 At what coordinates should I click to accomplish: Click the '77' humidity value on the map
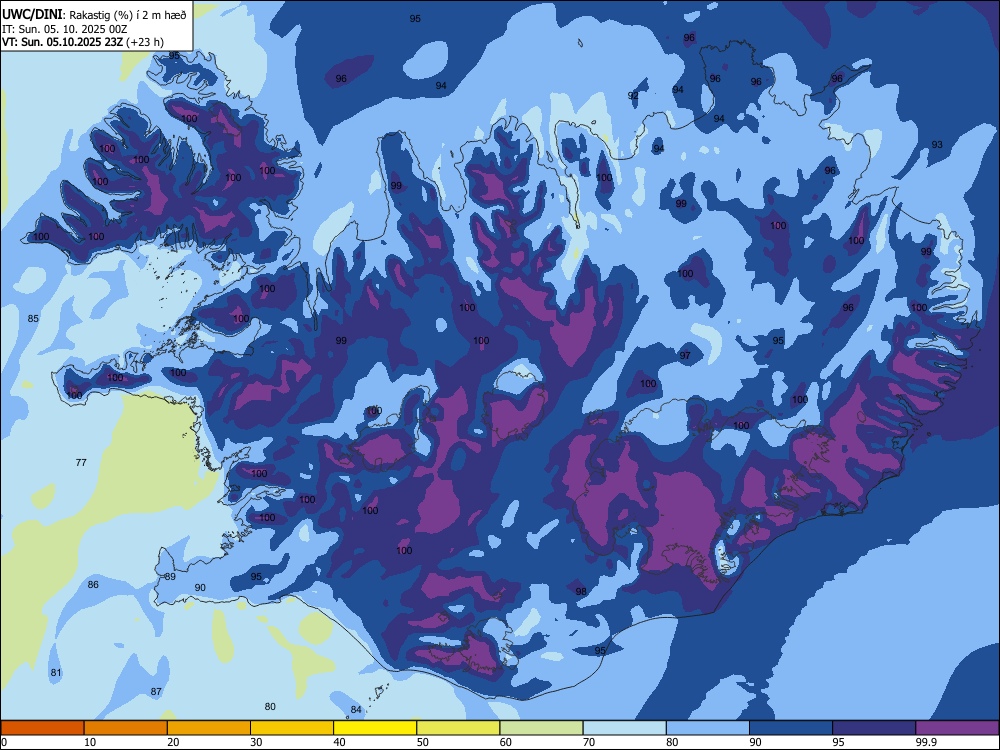pos(81,462)
